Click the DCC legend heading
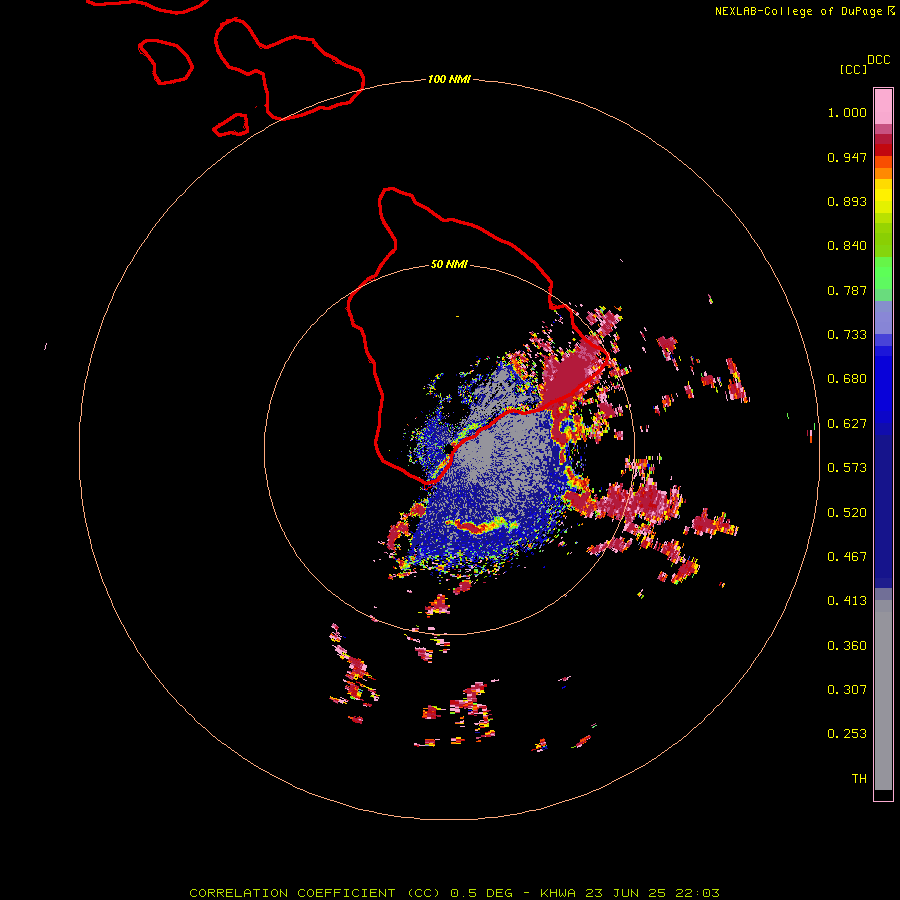This screenshot has width=900, height=900. click(x=879, y=60)
